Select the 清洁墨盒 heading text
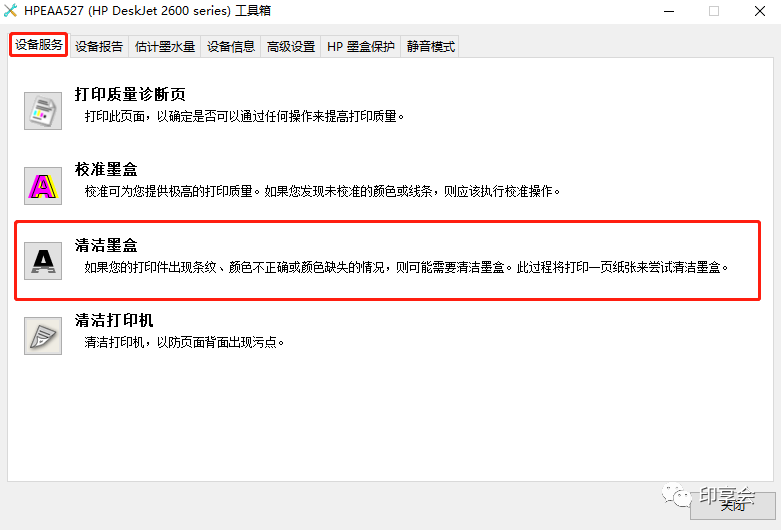The width and height of the screenshot is (781, 530). (x=106, y=245)
